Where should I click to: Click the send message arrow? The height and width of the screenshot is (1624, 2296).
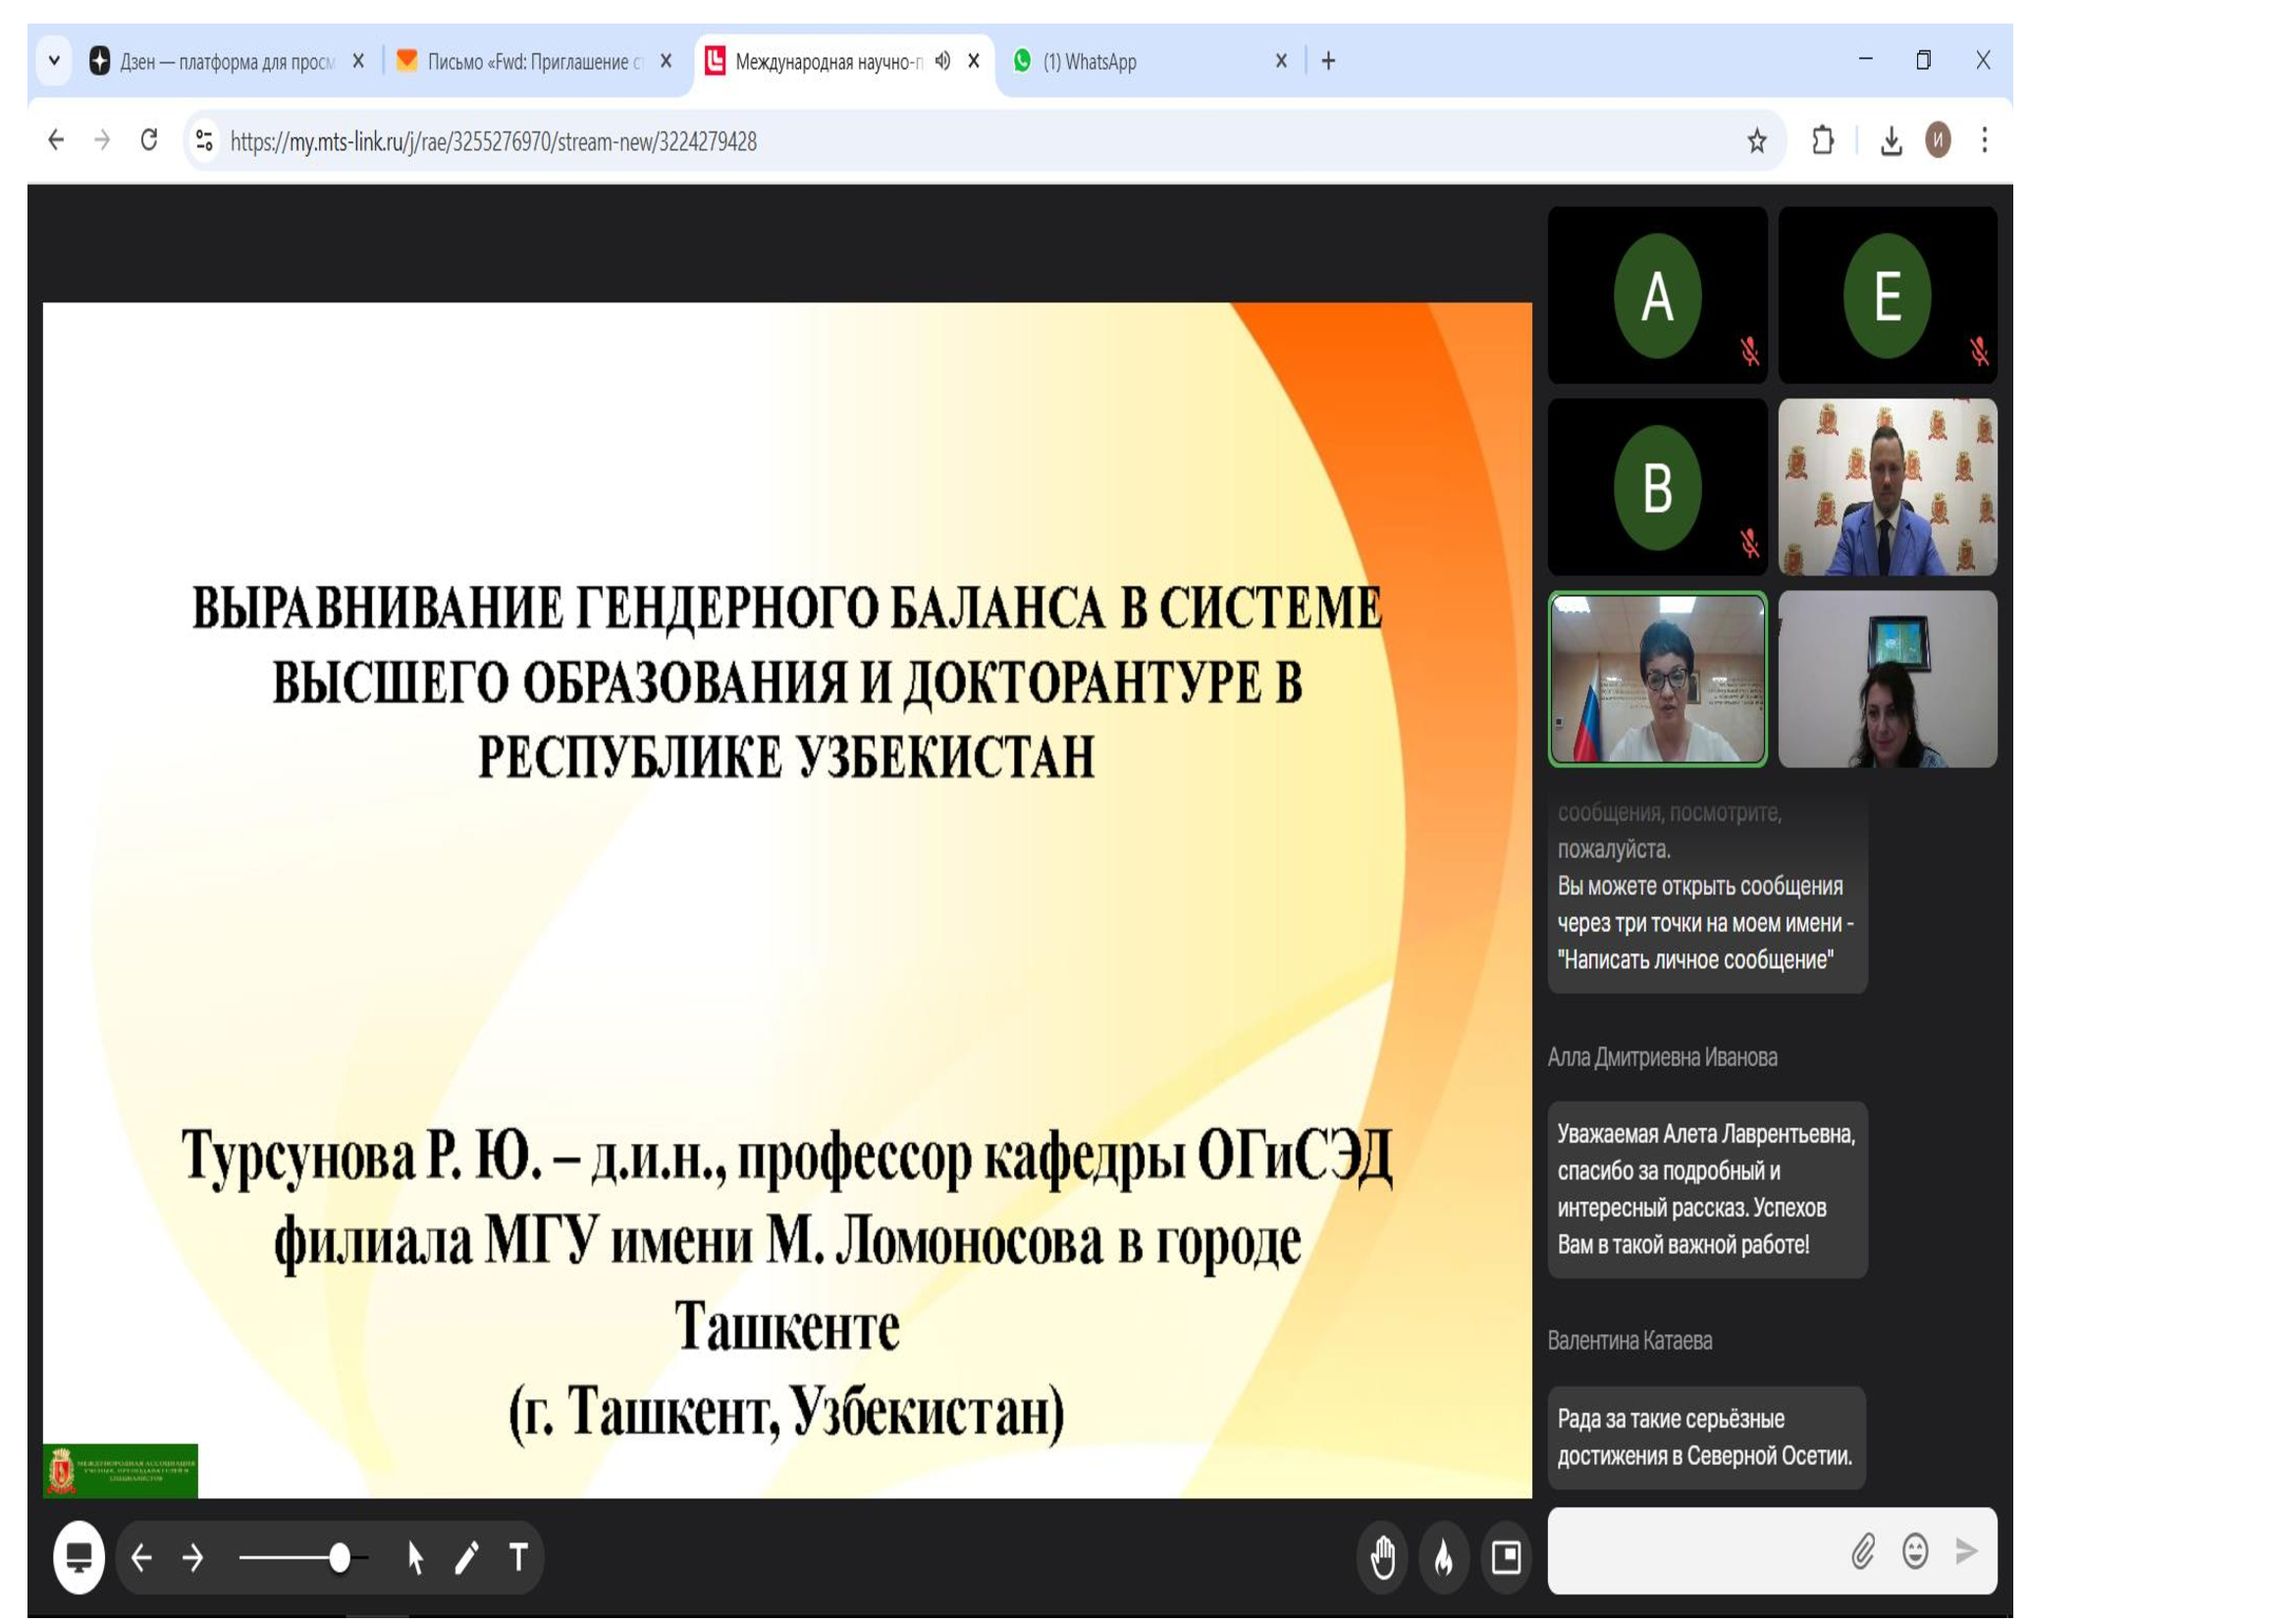click(1966, 1551)
